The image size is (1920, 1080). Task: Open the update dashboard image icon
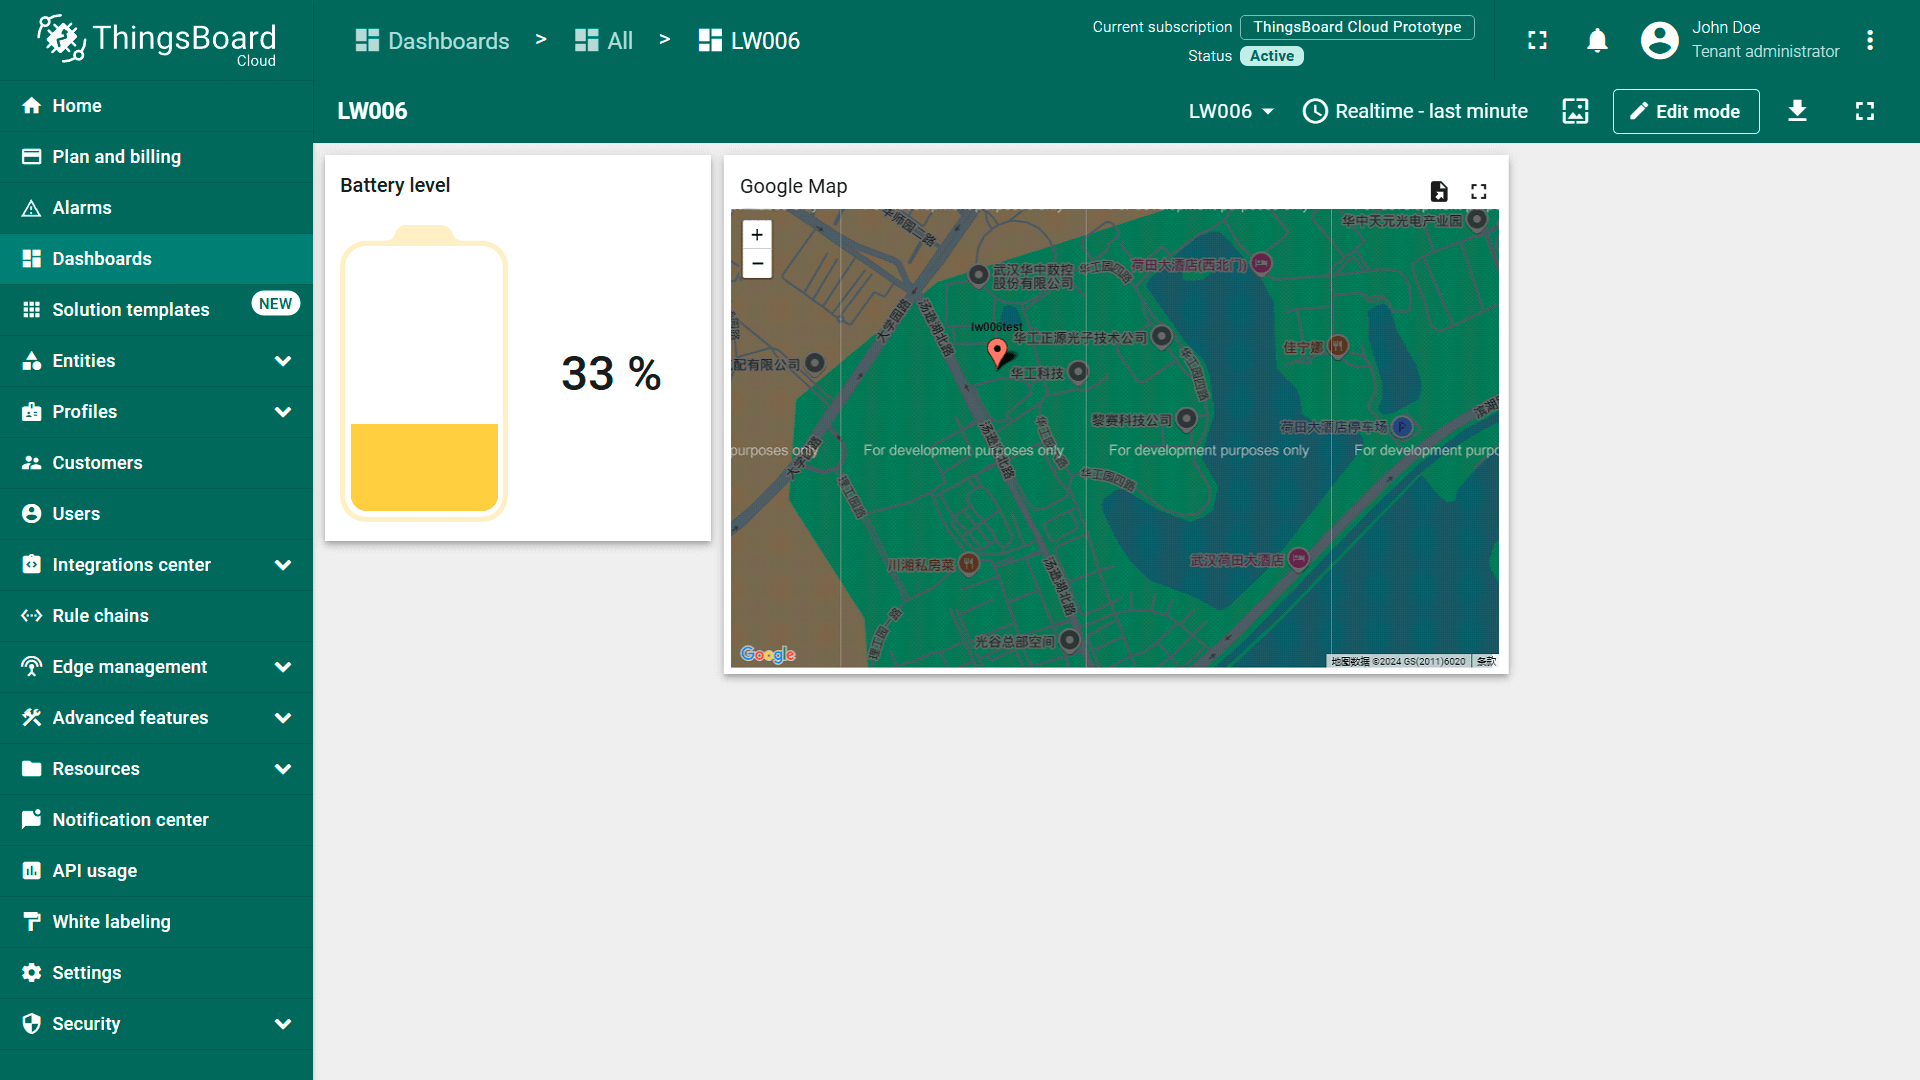point(1575,111)
